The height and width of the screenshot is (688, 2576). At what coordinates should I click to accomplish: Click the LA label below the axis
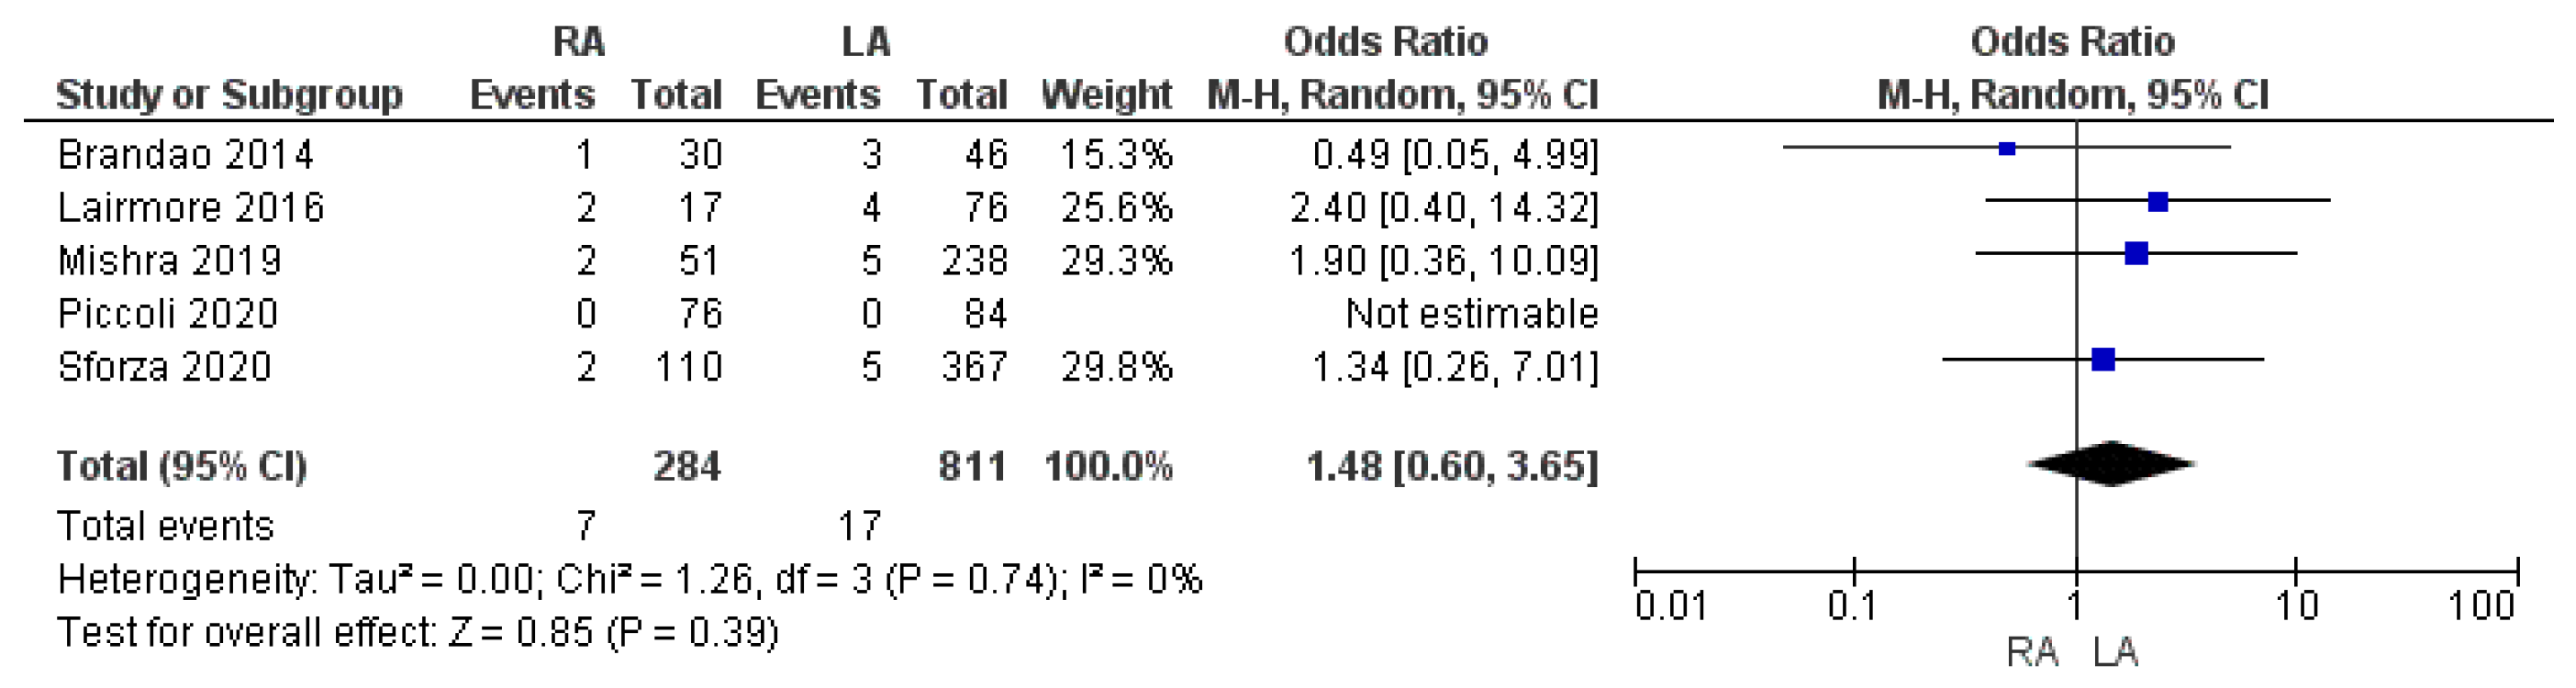click(2116, 653)
